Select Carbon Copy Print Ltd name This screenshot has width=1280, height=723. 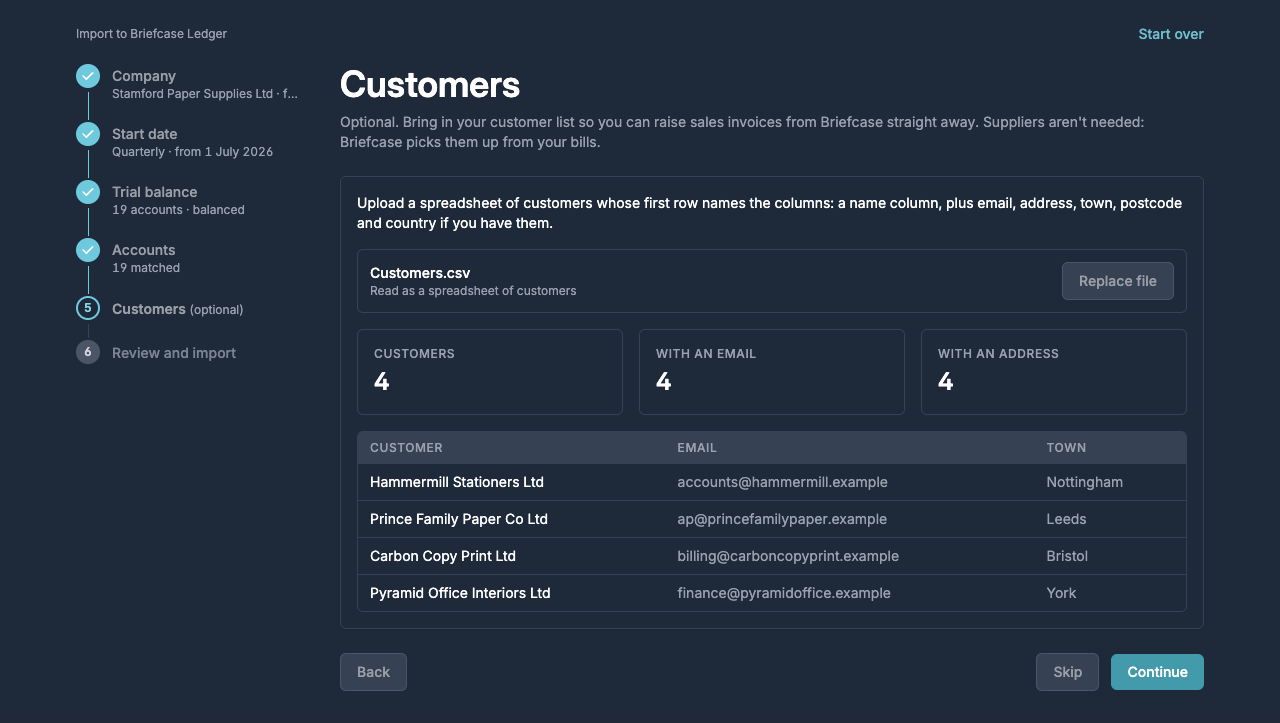coord(443,556)
